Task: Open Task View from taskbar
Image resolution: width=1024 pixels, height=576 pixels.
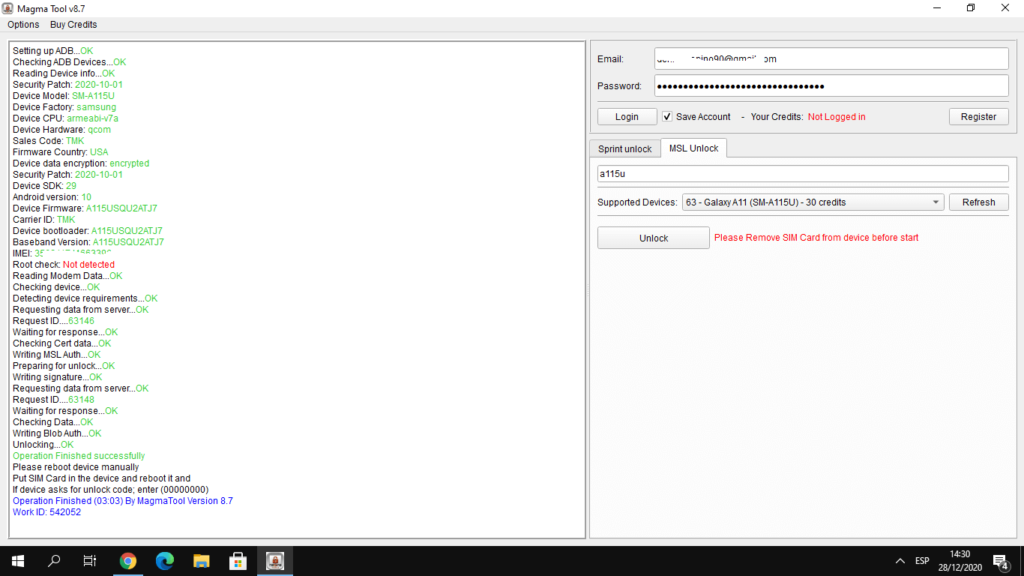Action: (x=89, y=561)
